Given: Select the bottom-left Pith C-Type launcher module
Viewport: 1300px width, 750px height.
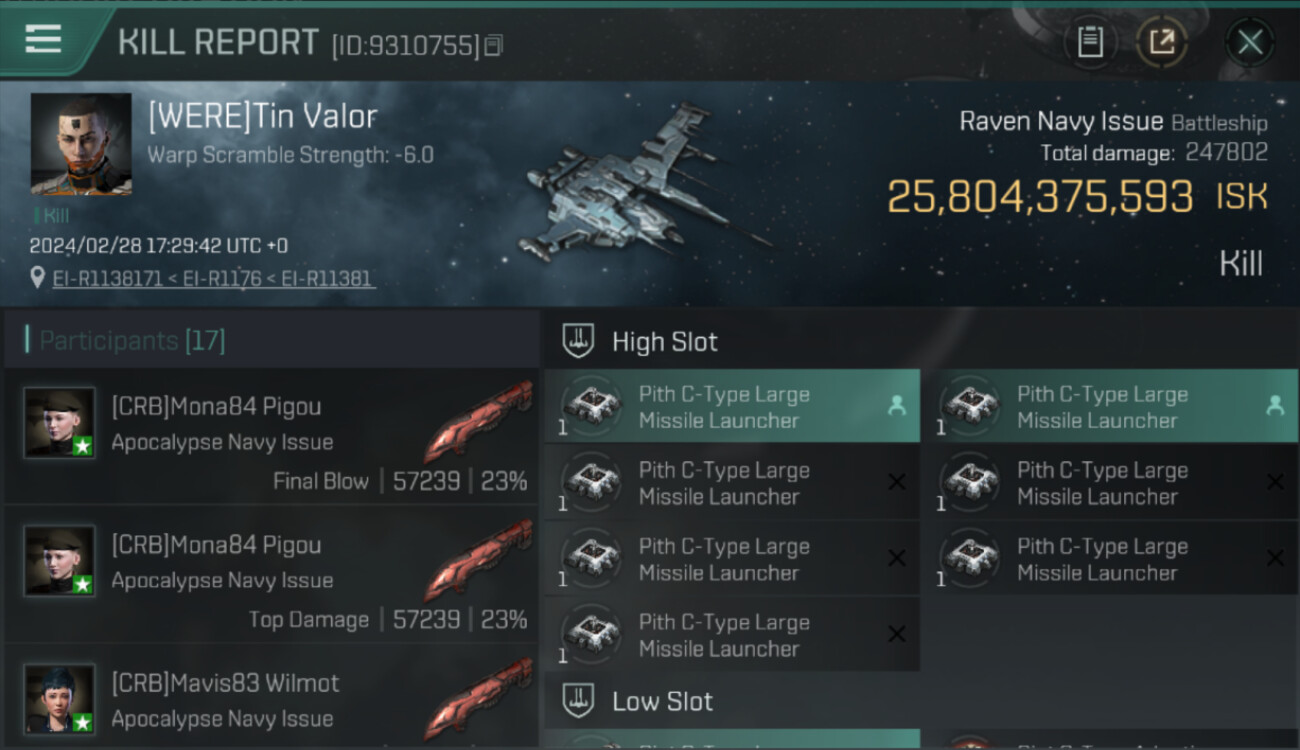Looking at the screenshot, I should pos(732,634).
